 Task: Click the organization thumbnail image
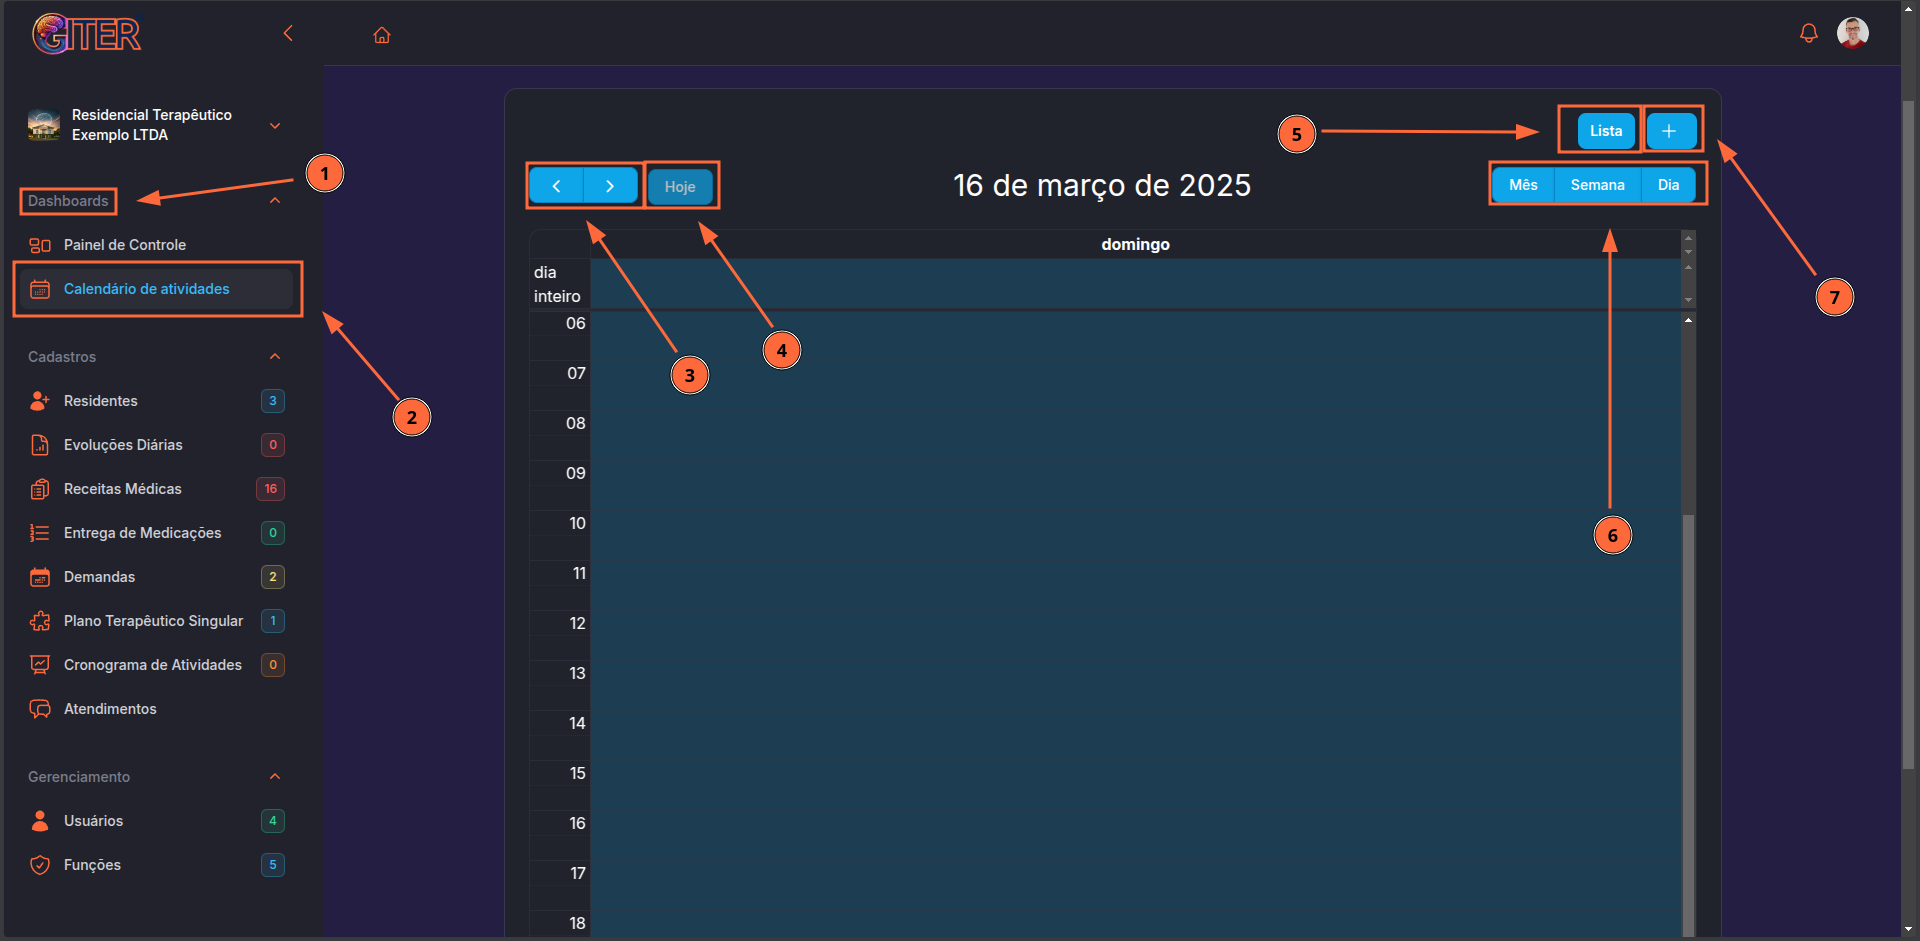click(44, 125)
